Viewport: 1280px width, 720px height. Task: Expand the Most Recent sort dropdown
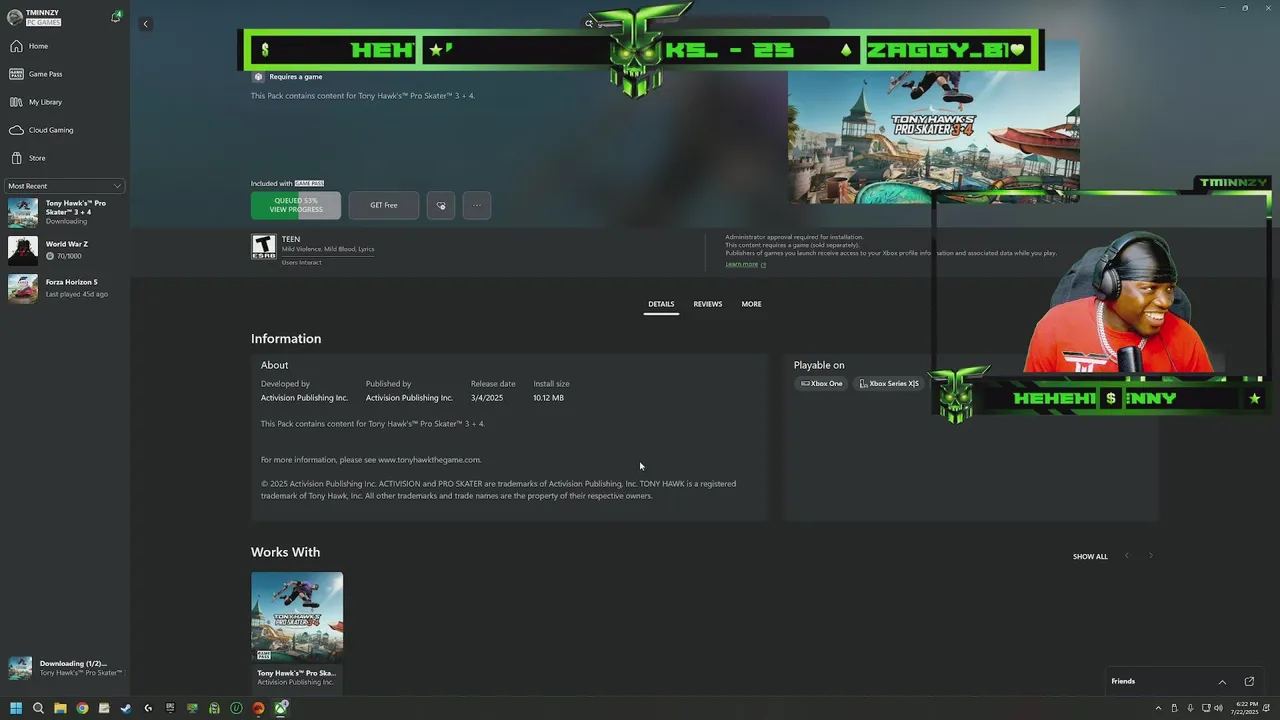(x=64, y=186)
